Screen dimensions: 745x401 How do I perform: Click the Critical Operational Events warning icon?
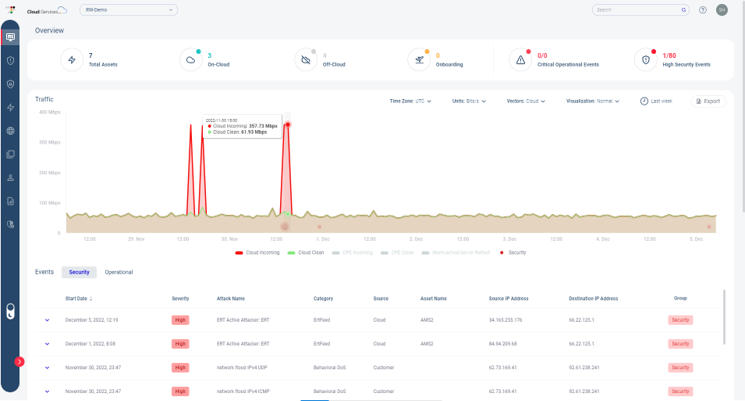[520, 60]
